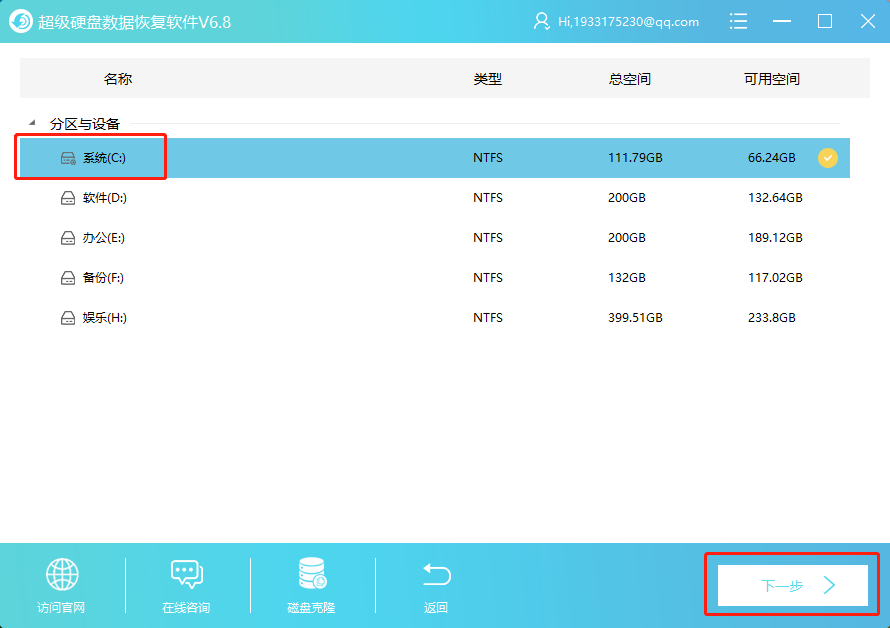Select the 系统(C:) partition row
Viewport: 890px width, 628px height.
[435, 158]
